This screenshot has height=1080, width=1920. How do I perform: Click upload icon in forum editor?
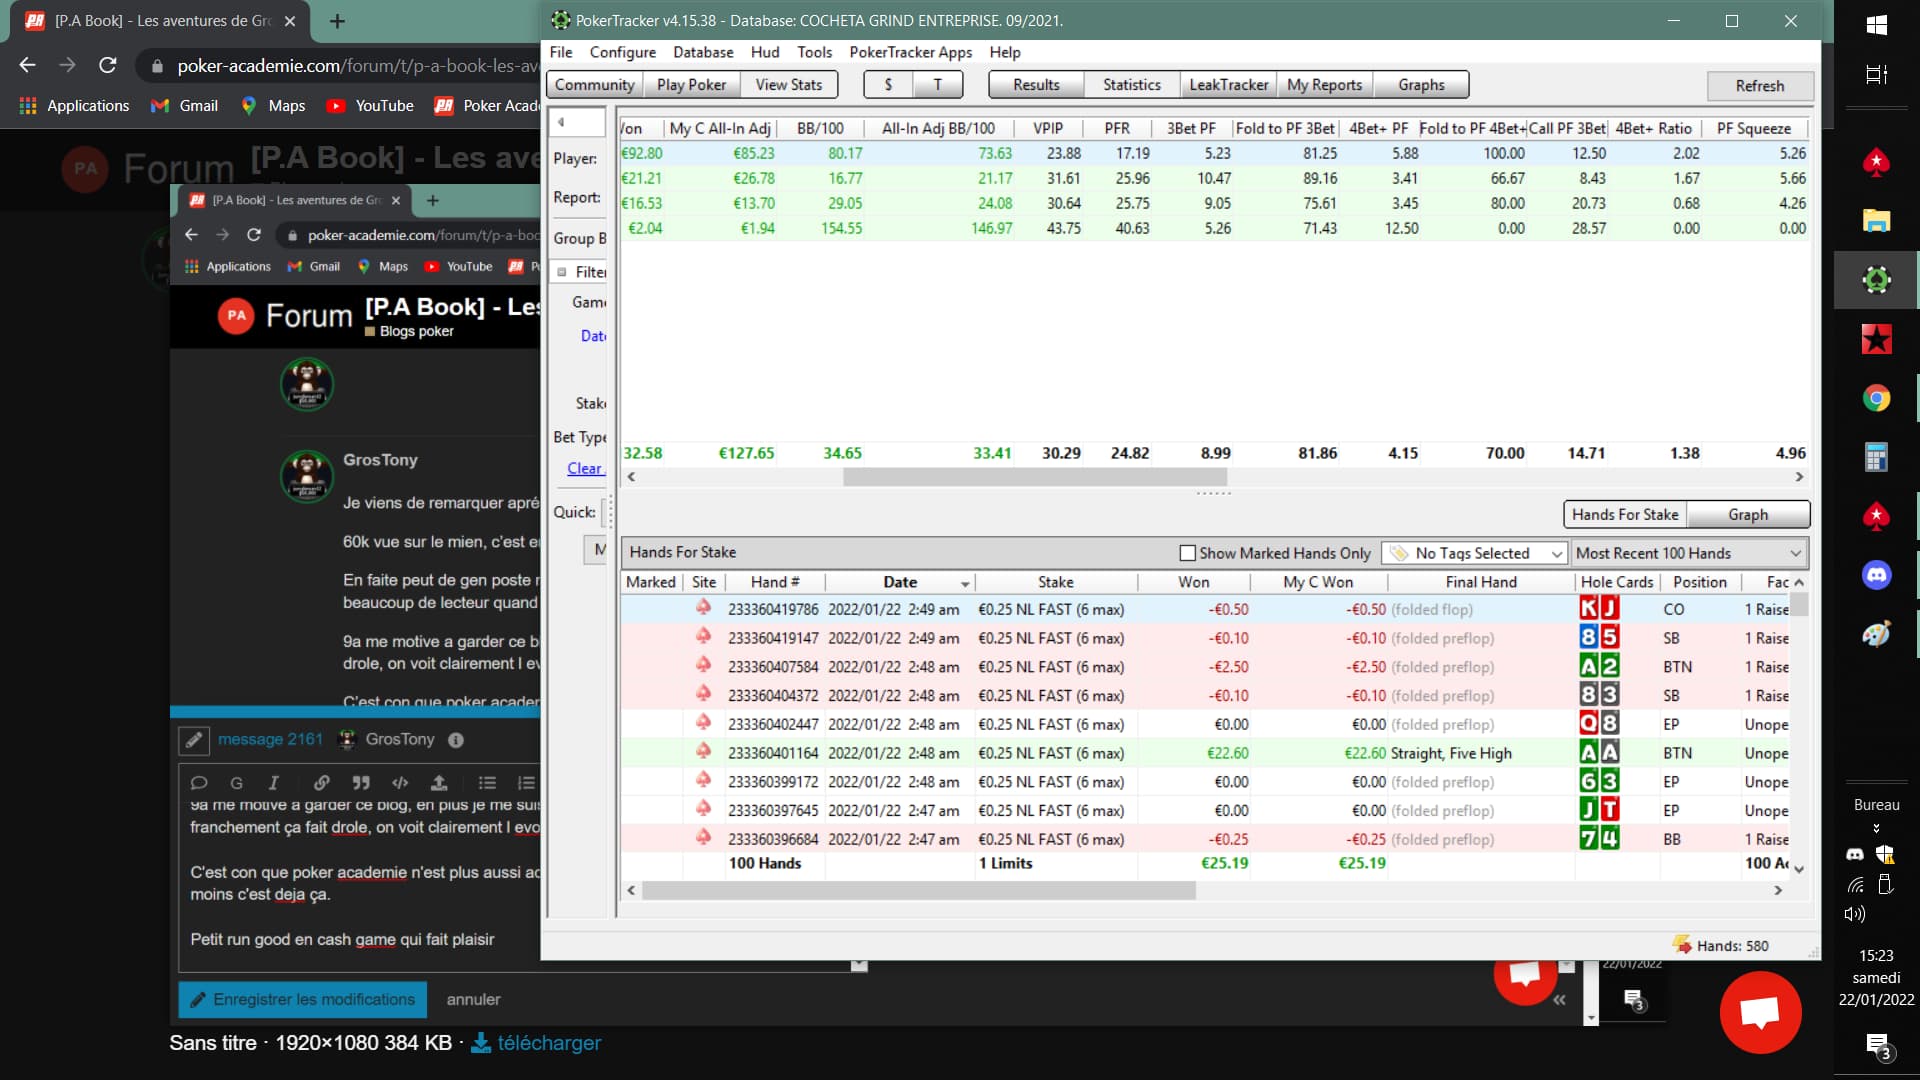point(439,783)
